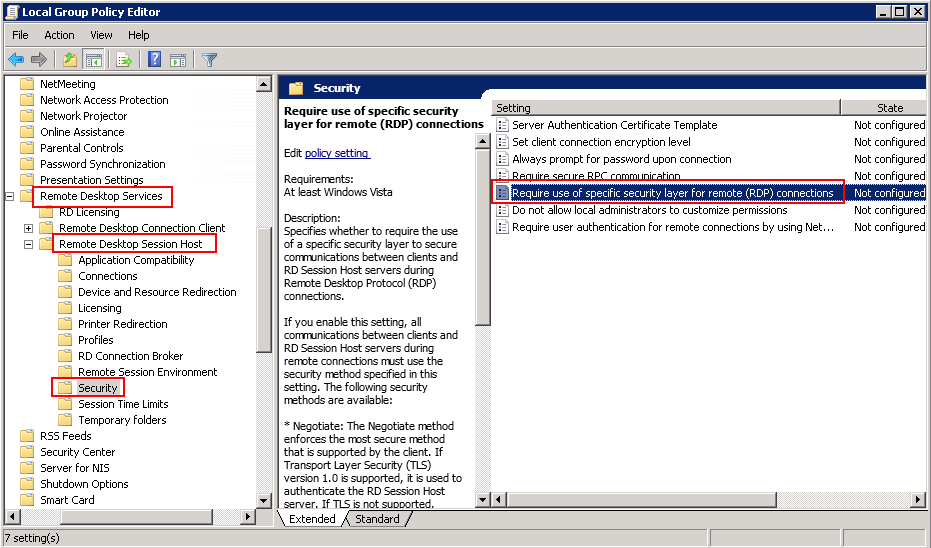Click the tree pane scroll up arrow
The image size is (931, 548).
point(264,84)
